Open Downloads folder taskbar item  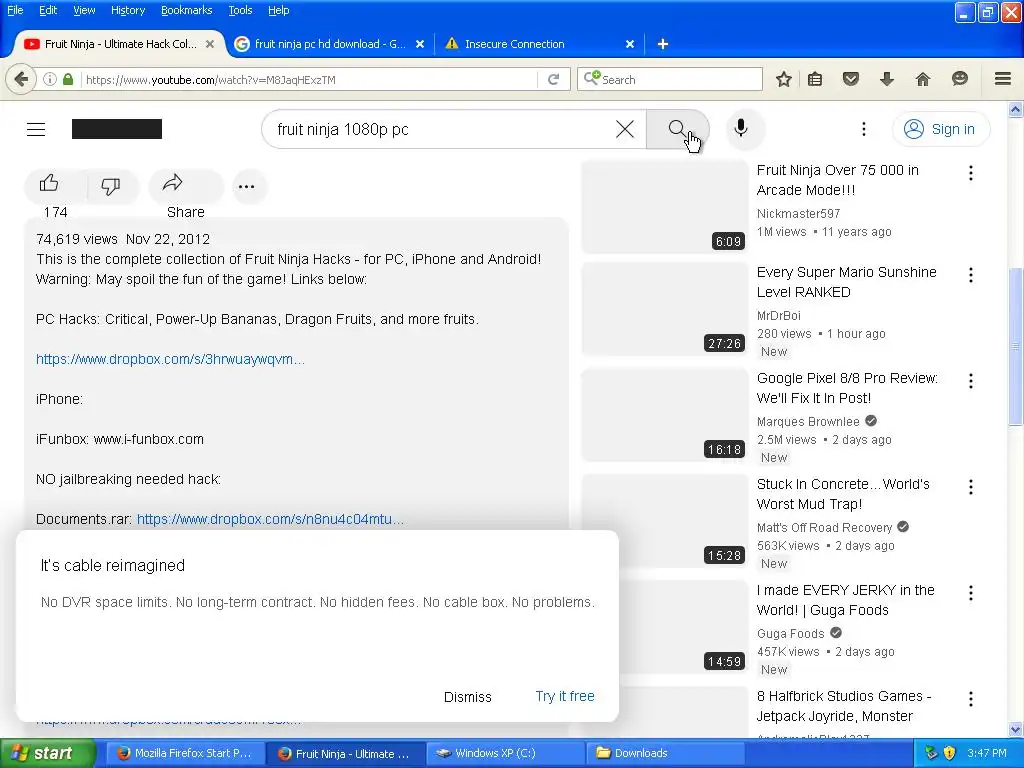[665, 753]
